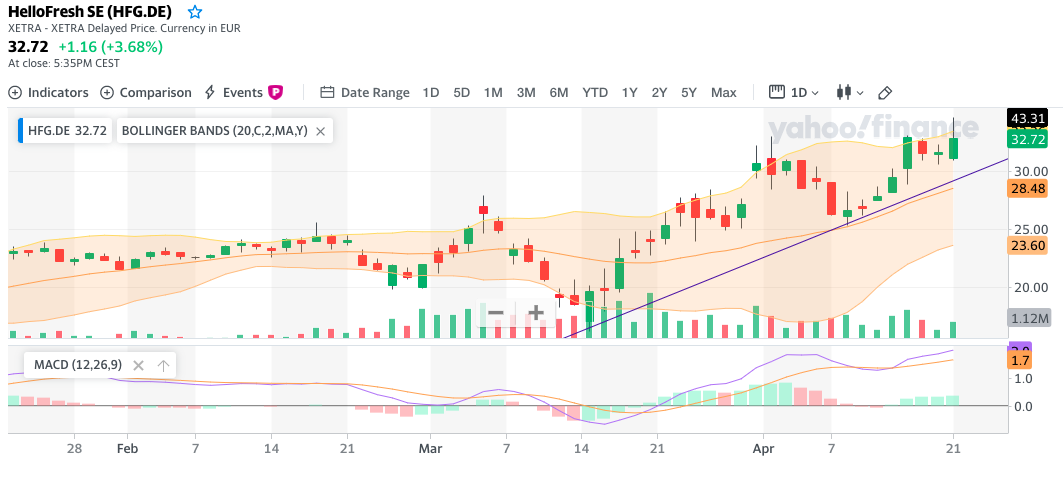Select the 1Y range
The image size is (1063, 487).
[629, 92]
